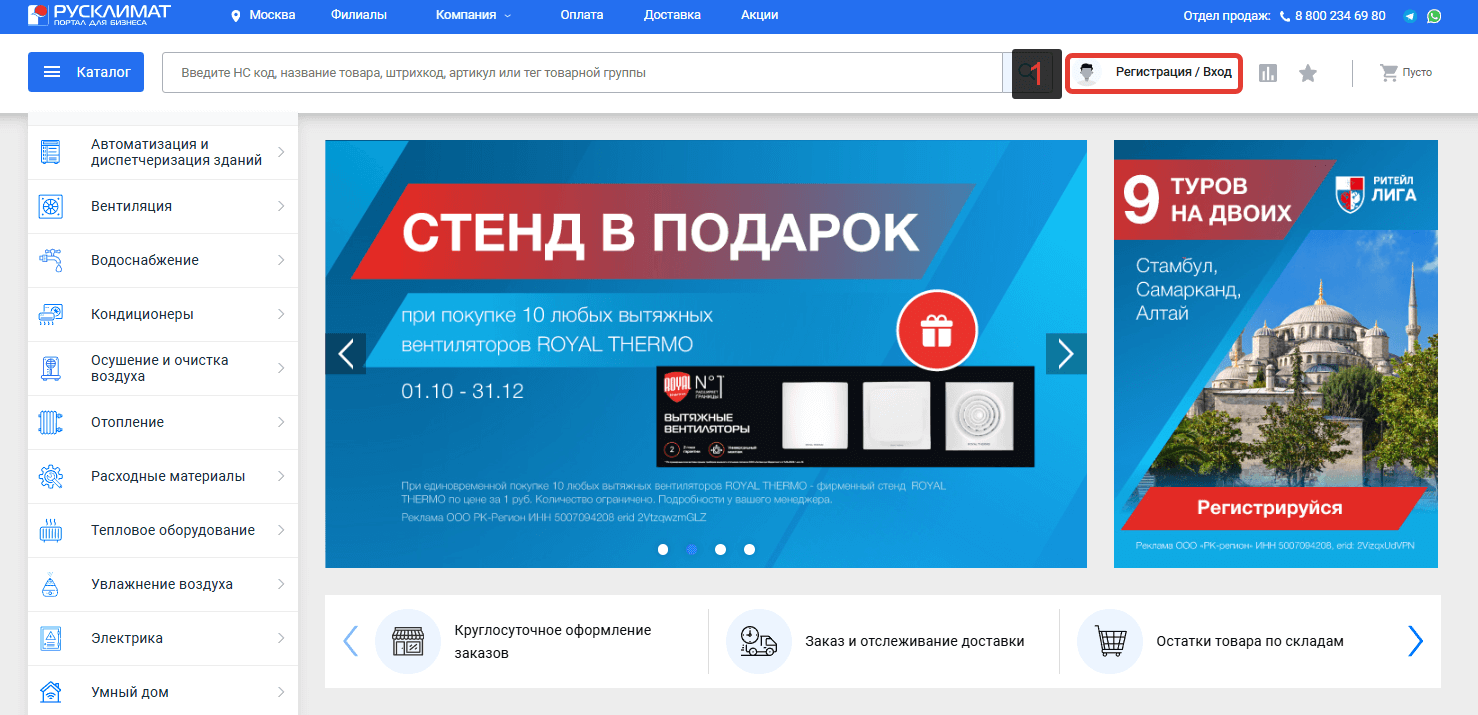Expand the Вентиляция category chevron
Viewport: 1478px width, 715px height.
(x=281, y=206)
